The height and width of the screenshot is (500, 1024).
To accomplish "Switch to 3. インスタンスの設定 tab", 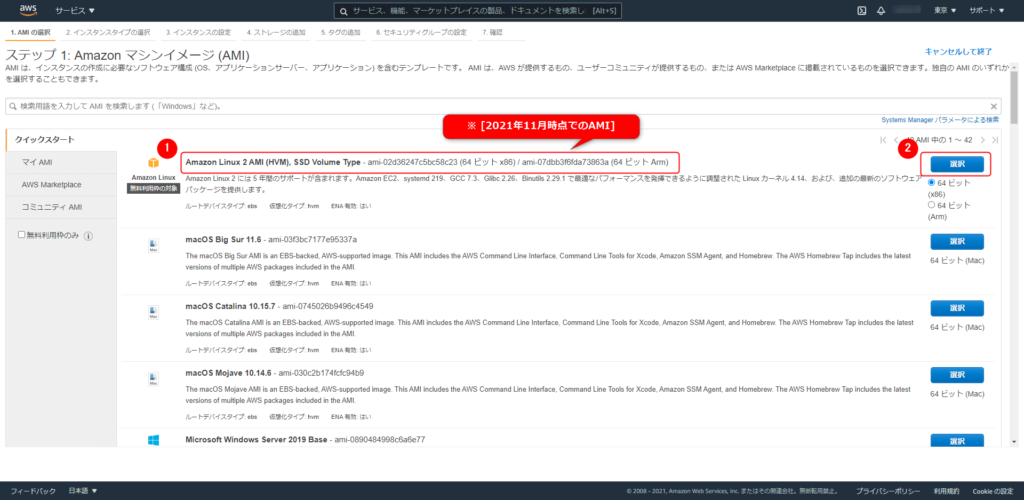I will (x=198, y=32).
